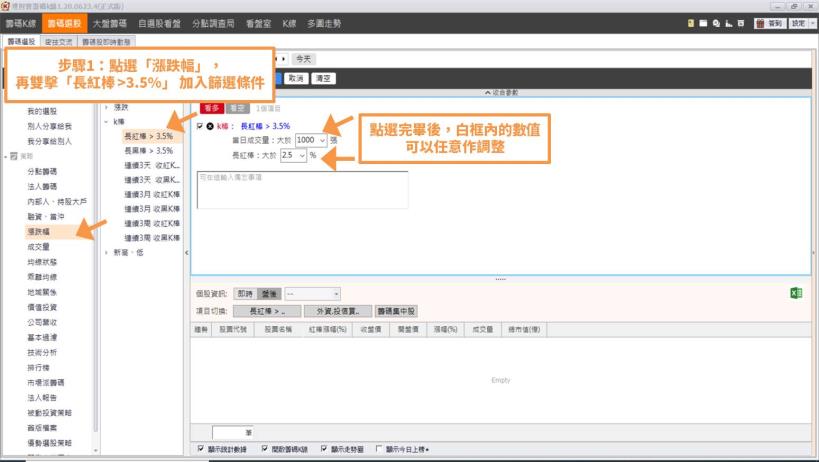819x462 pixels.
Task: Sort by the 收盤價 column header
Action: (x=371, y=329)
